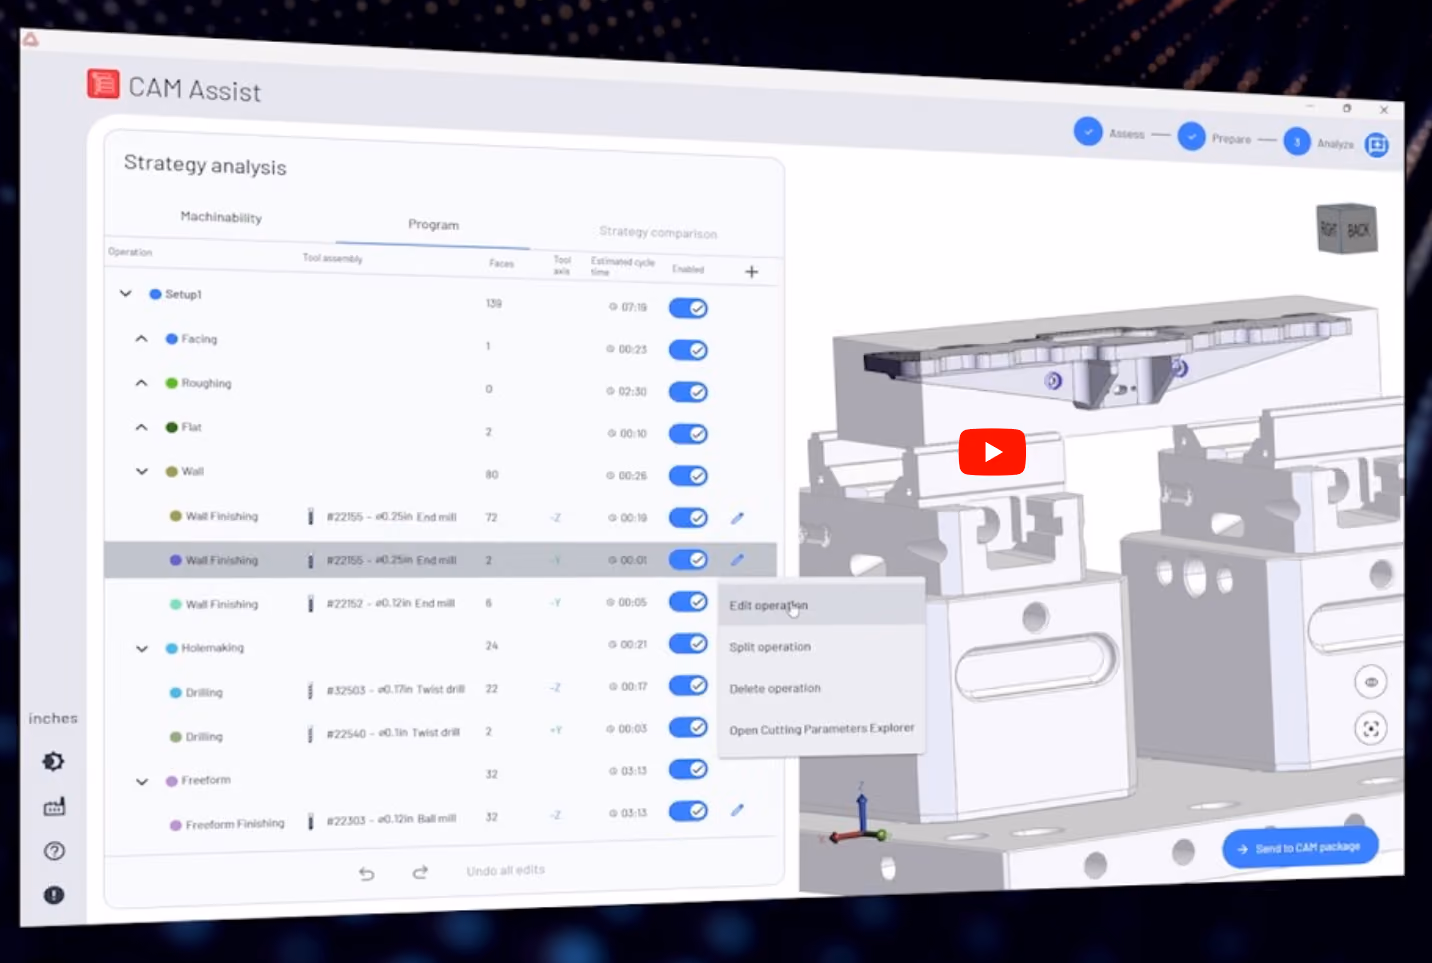
Task: Click Undo all edits
Action: click(x=506, y=870)
